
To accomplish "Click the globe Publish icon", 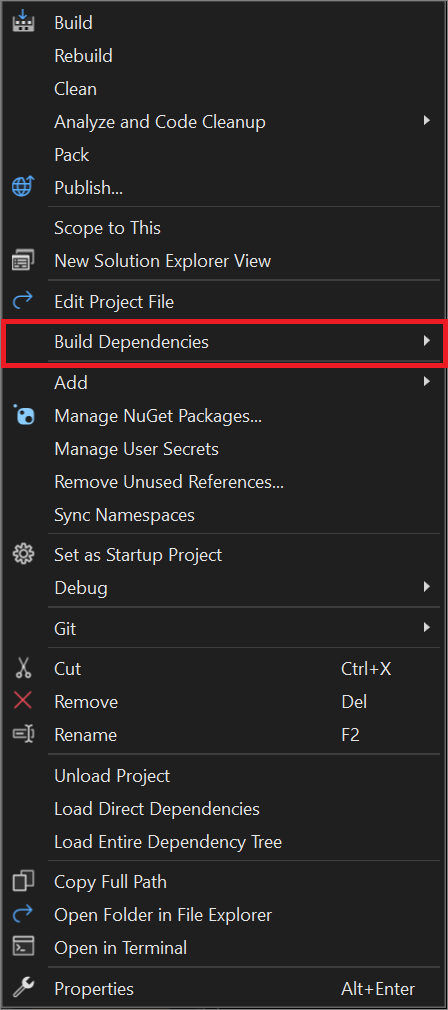I will click(x=24, y=187).
